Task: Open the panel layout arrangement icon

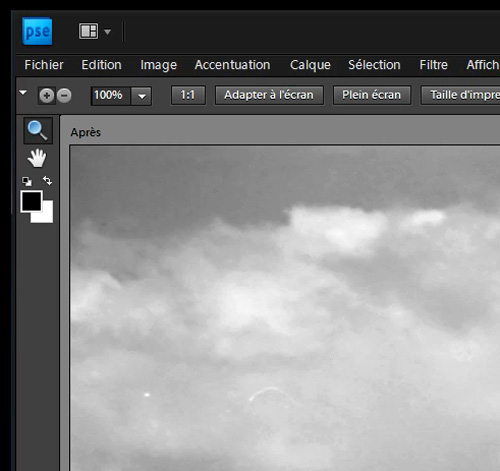Action: pyautogui.click(x=88, y=31)
